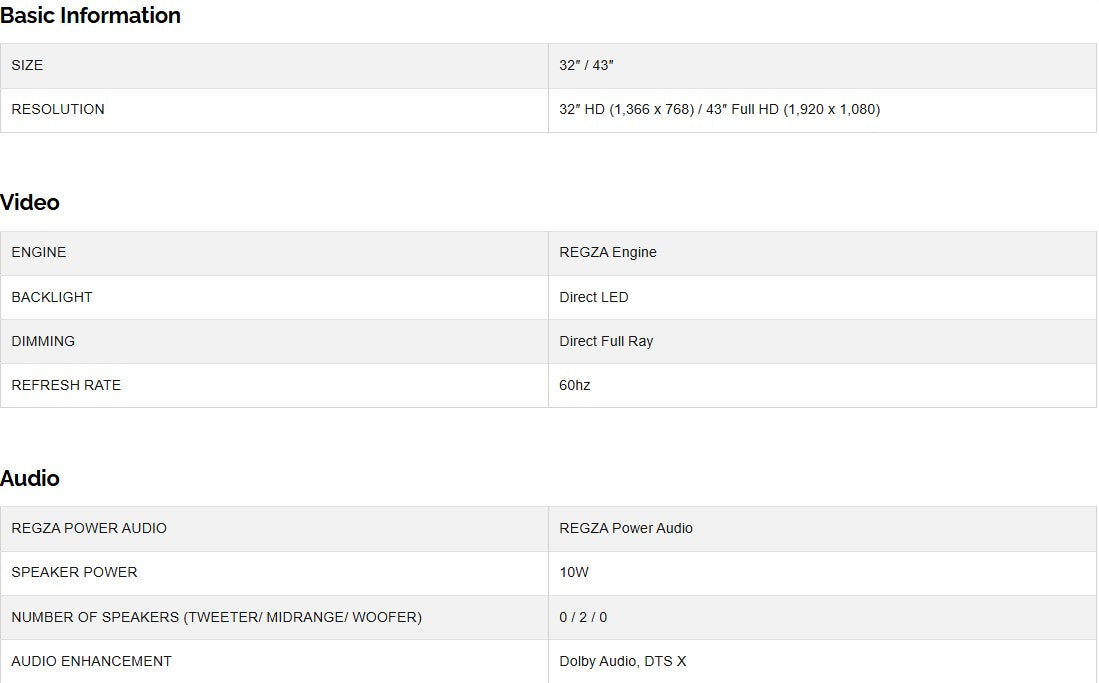Image resolution: width=1099 pixels, height=683 pixels.
Task: Click the Dolby Audio, DTS X value
Action: tap(623, 661)
